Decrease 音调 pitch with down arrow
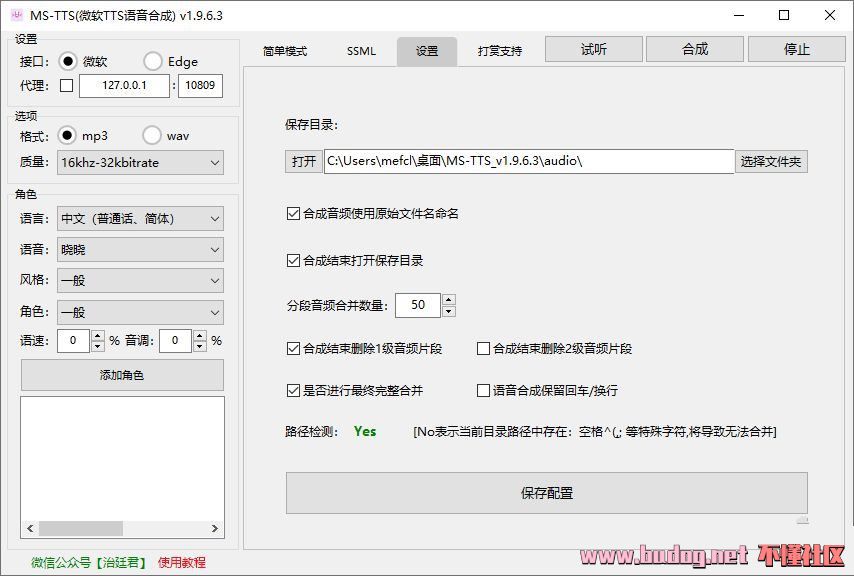Viewport: 854px width, 576px height. [x=199, y=346]
